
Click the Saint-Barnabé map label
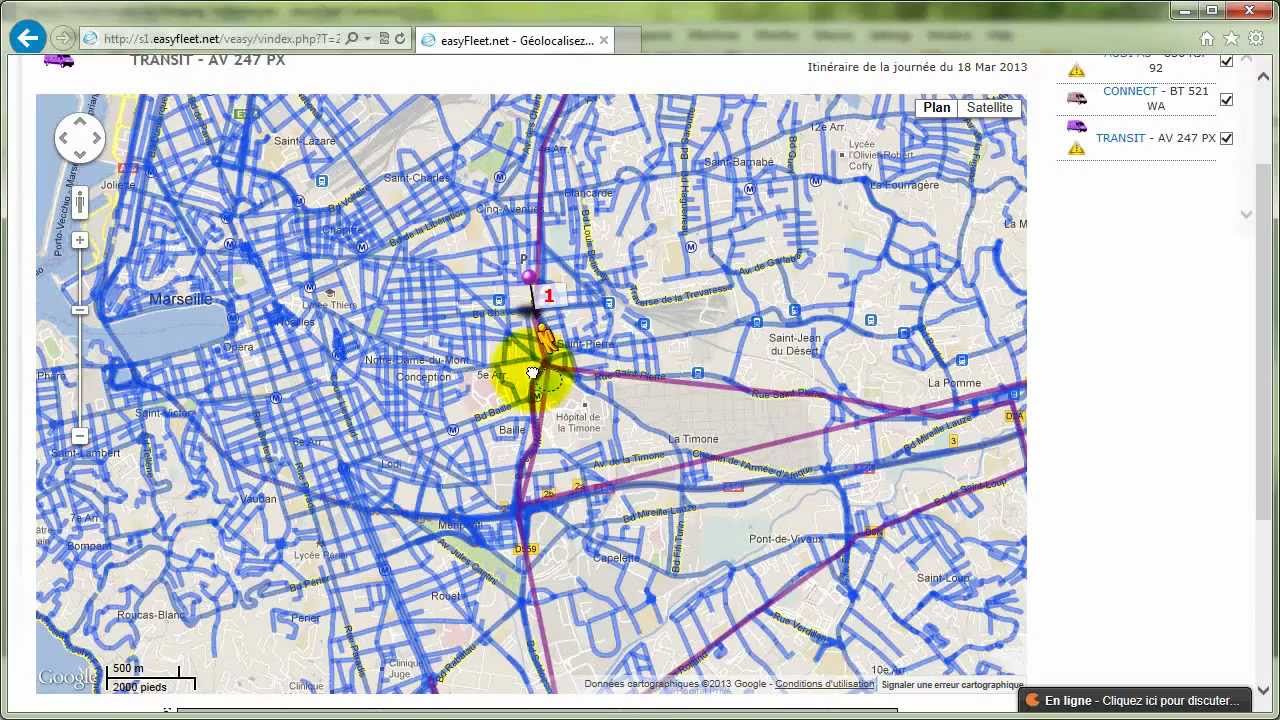click(x=738, y=162)
